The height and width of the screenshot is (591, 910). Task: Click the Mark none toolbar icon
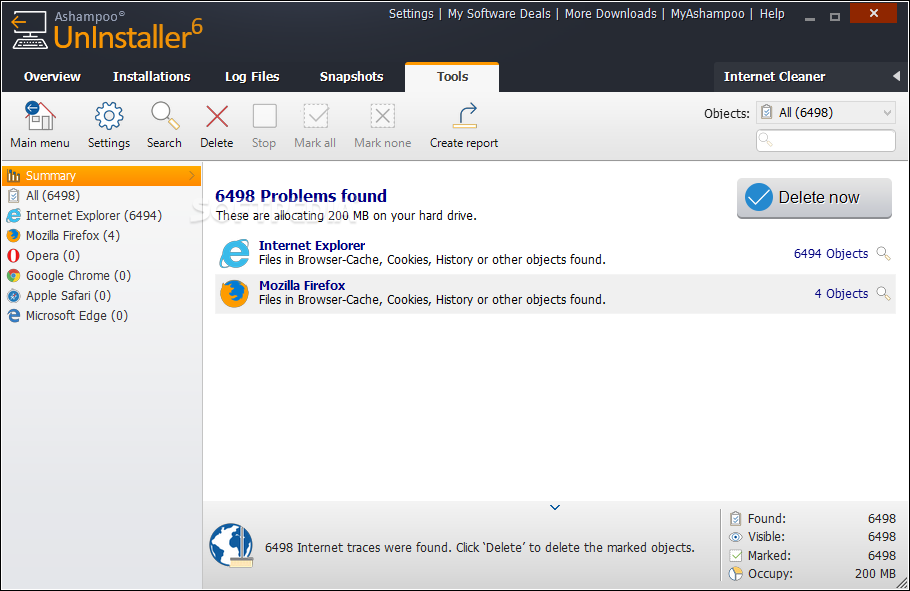pyautogui.click(x=382, y=116)
